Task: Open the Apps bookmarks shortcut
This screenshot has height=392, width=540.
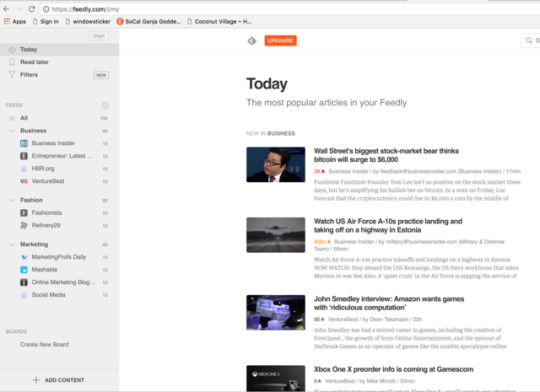Action: tap(15, 21)
